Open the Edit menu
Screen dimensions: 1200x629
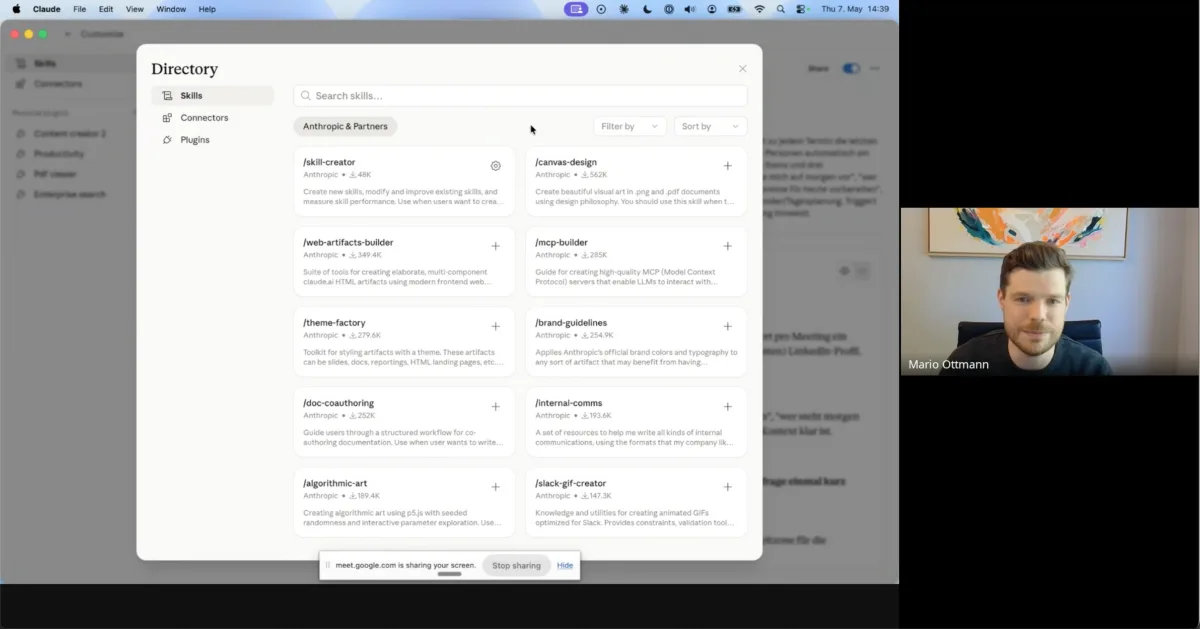[106, 9]
